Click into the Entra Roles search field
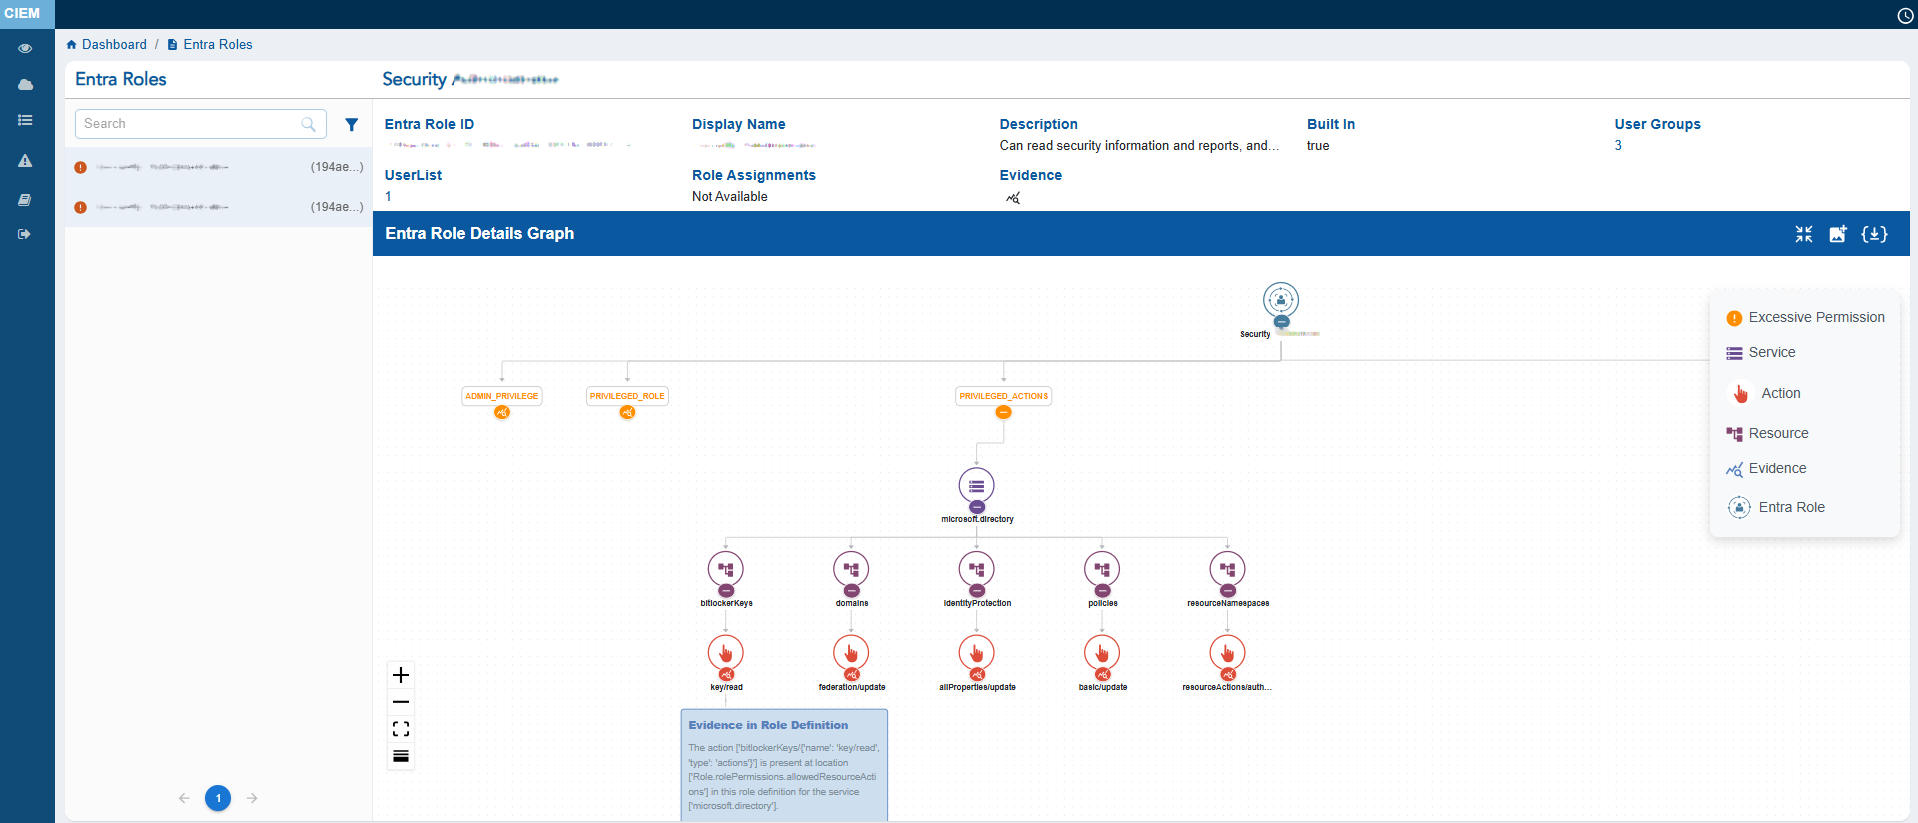The width and height of the screenshot is (1918, 823). (190, 124)
